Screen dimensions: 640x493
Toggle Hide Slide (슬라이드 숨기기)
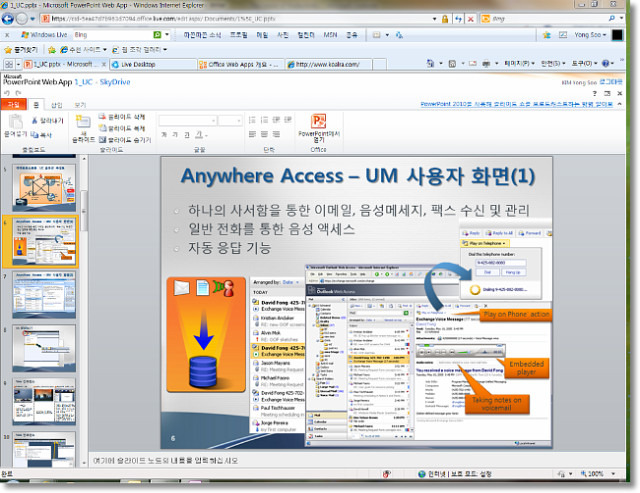(125, 140)
